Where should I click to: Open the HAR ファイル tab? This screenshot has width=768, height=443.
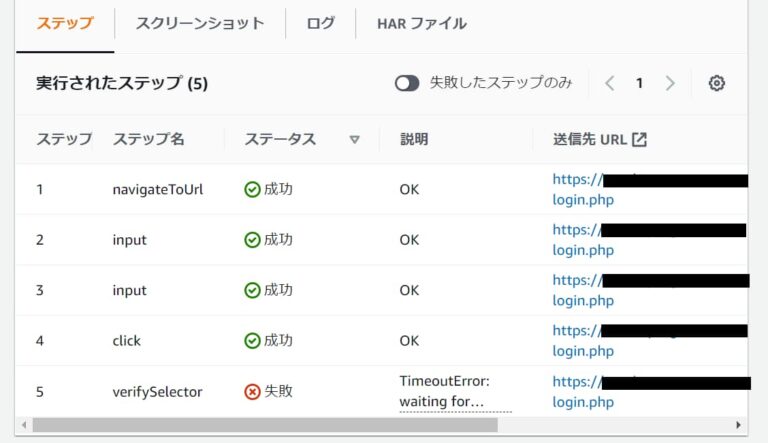(x=421, y=23)
